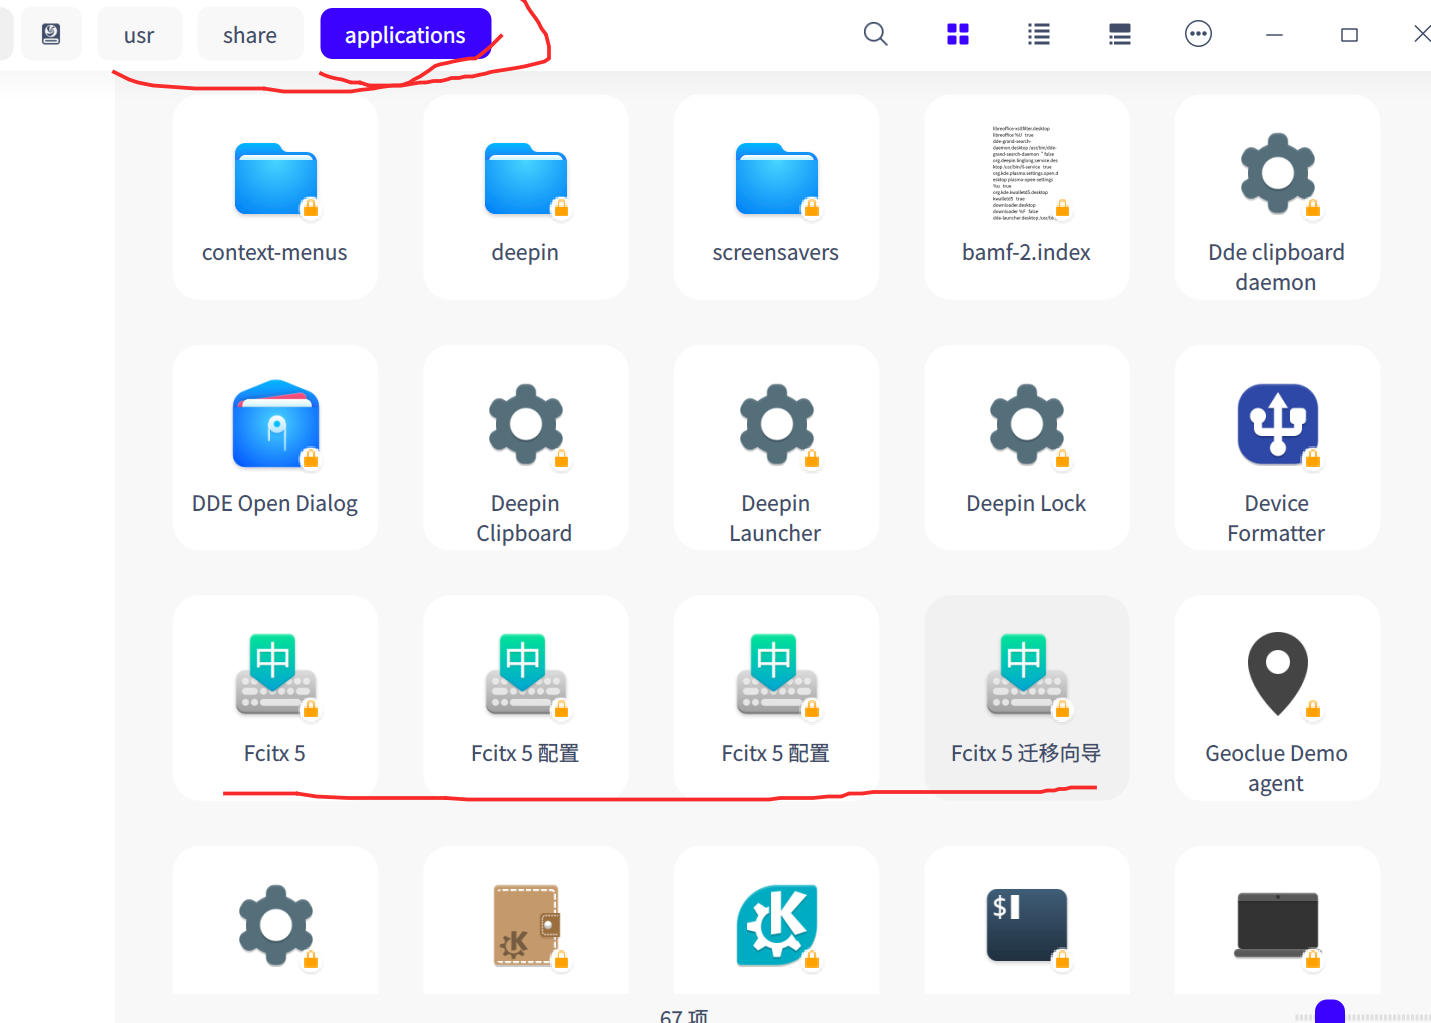
Task: Navigate to the share breadcrumb folder
Action: 249,33
